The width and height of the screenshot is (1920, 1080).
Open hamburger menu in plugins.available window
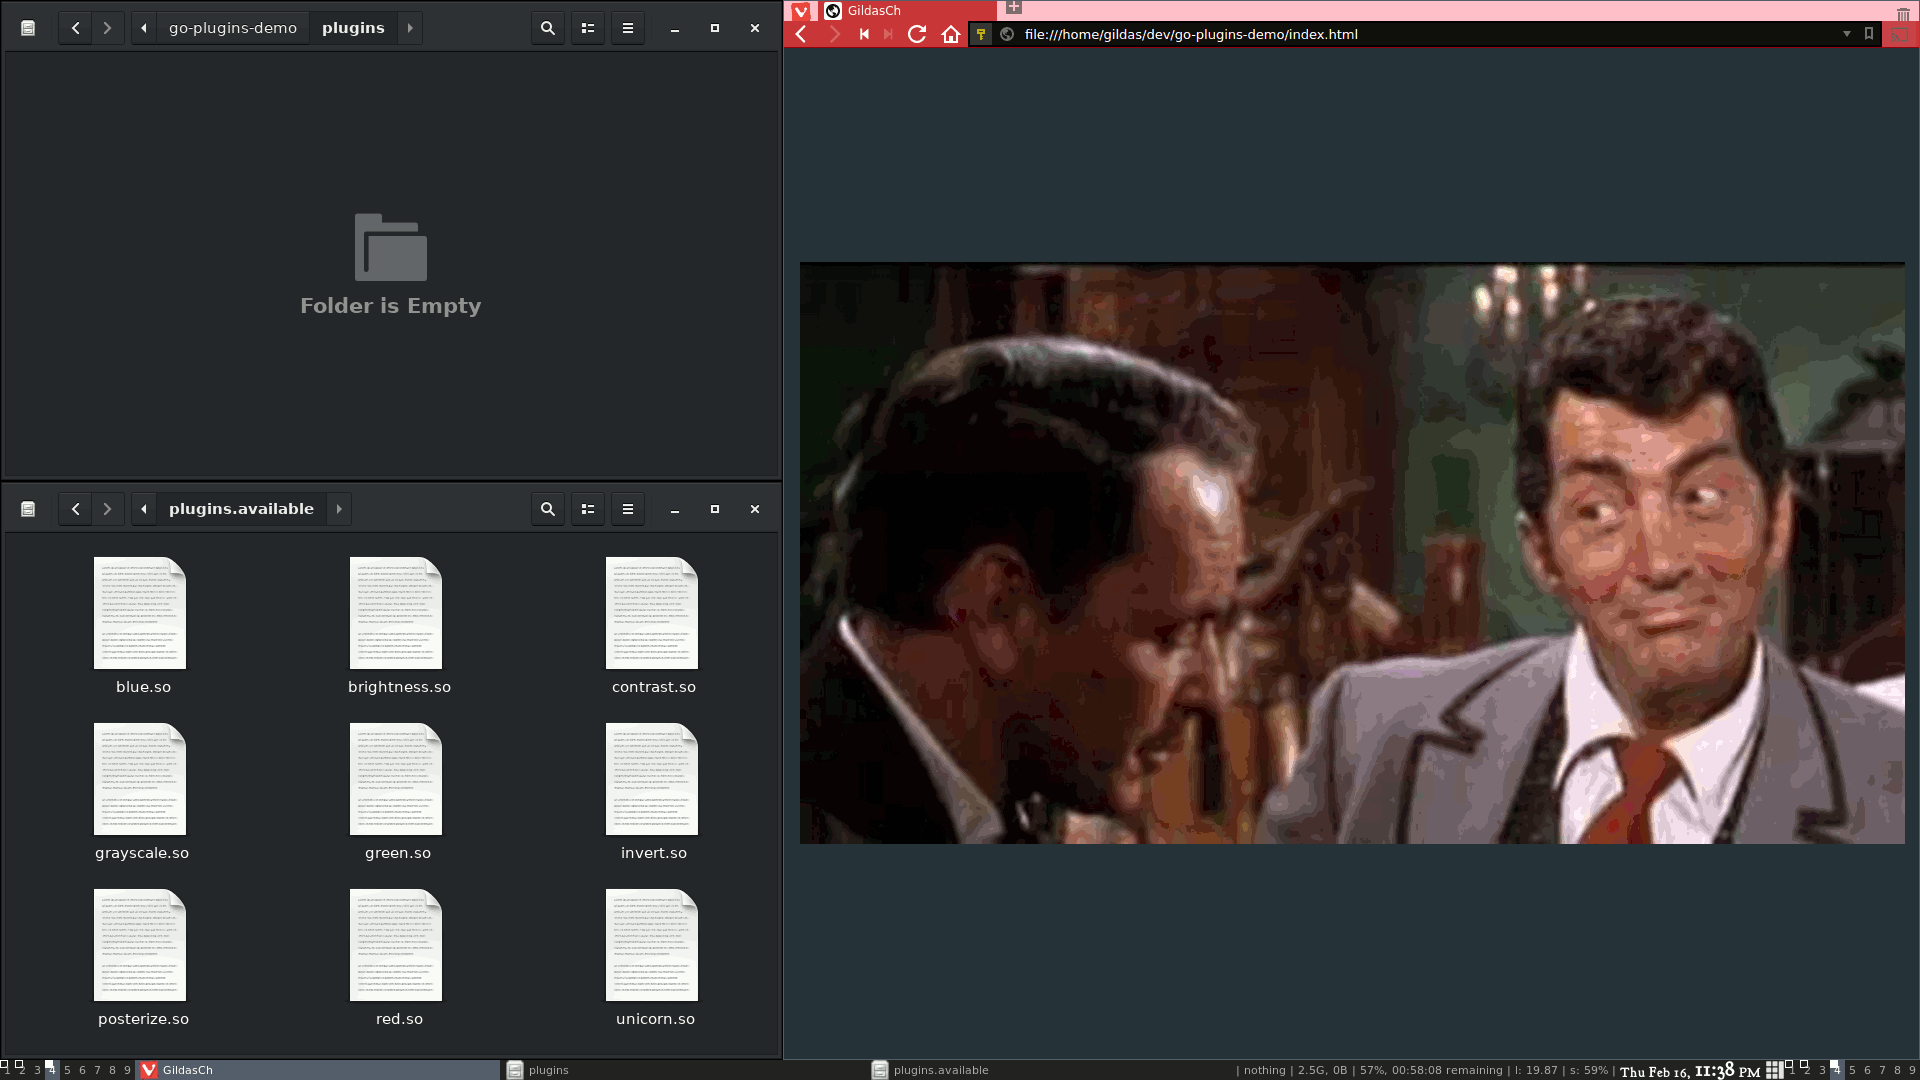click(x=628, y=509)
